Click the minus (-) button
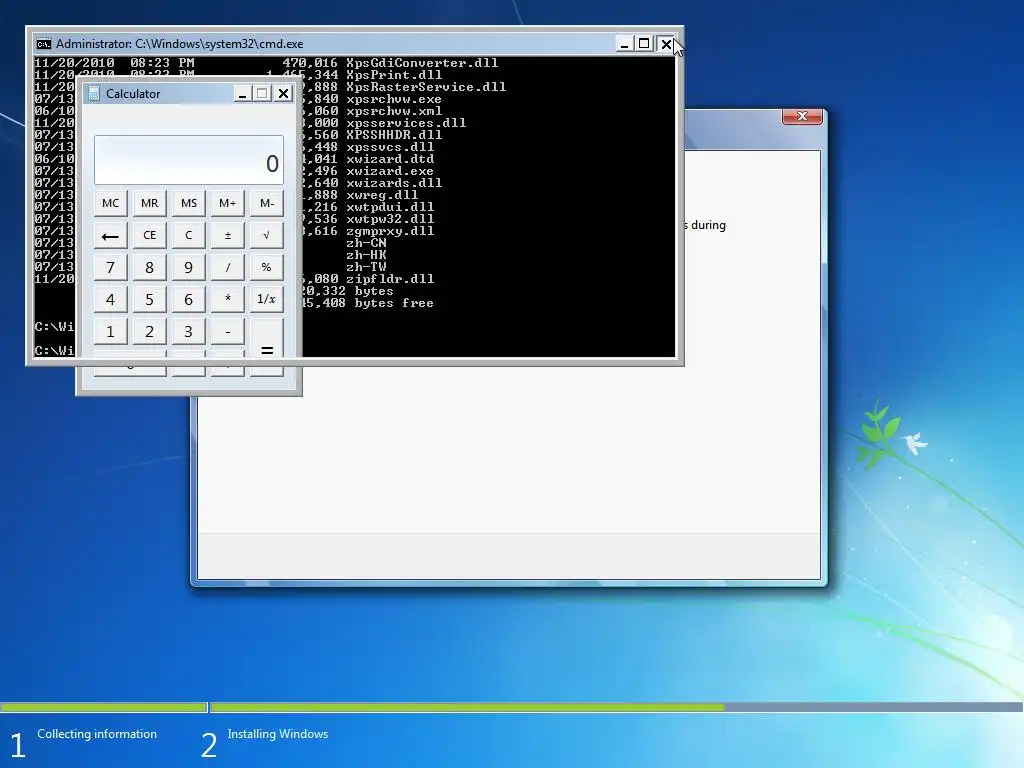The image size is (1024, 768). click(227, 331)
